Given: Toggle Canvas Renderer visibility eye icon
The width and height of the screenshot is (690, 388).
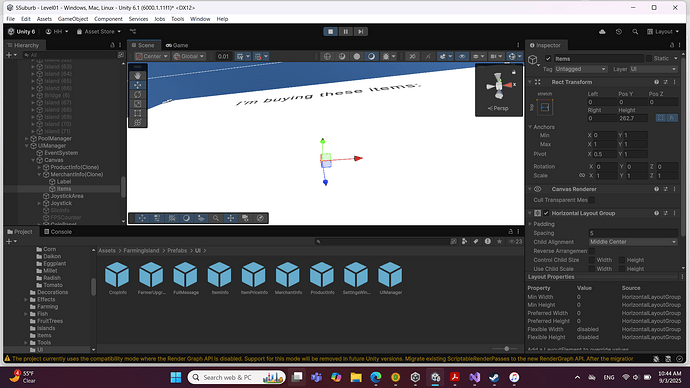Looking at the screenshot, I should click(537, 189).
